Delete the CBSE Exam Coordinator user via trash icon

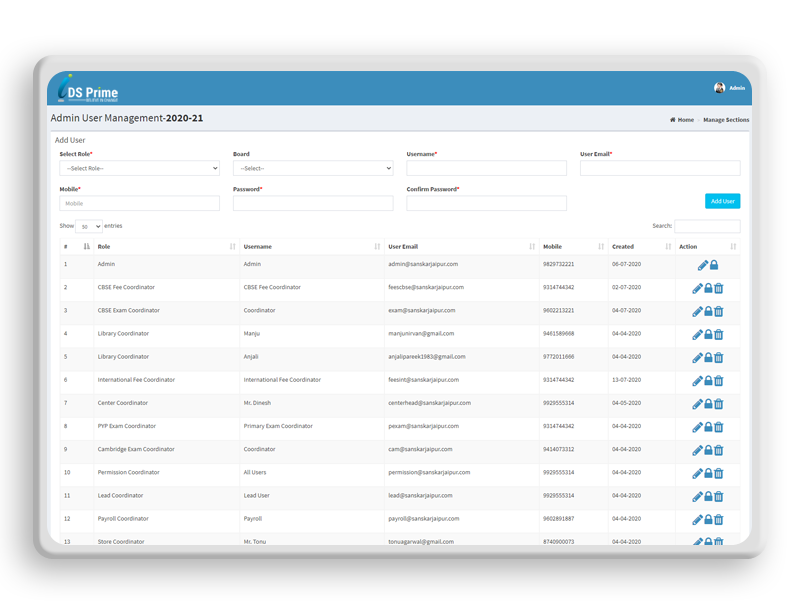tap(719, 311)
